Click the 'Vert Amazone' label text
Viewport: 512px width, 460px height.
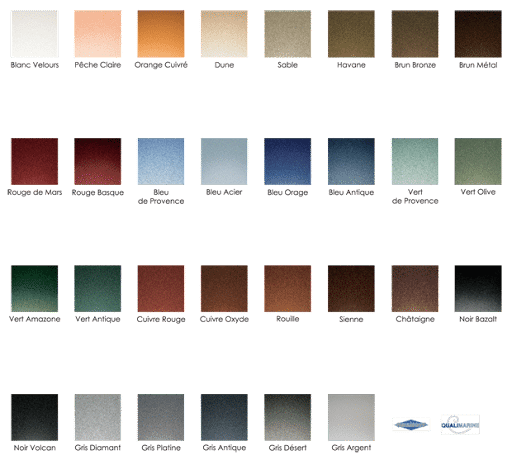coord(35,319)
